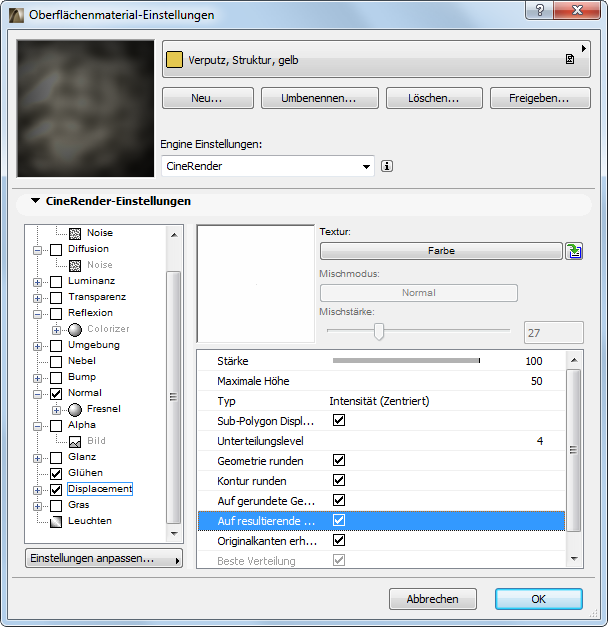608x627 pixels.
Task: Toggle Sub-Polygon Displacement checkbox
Action: [x=339, y=420]
